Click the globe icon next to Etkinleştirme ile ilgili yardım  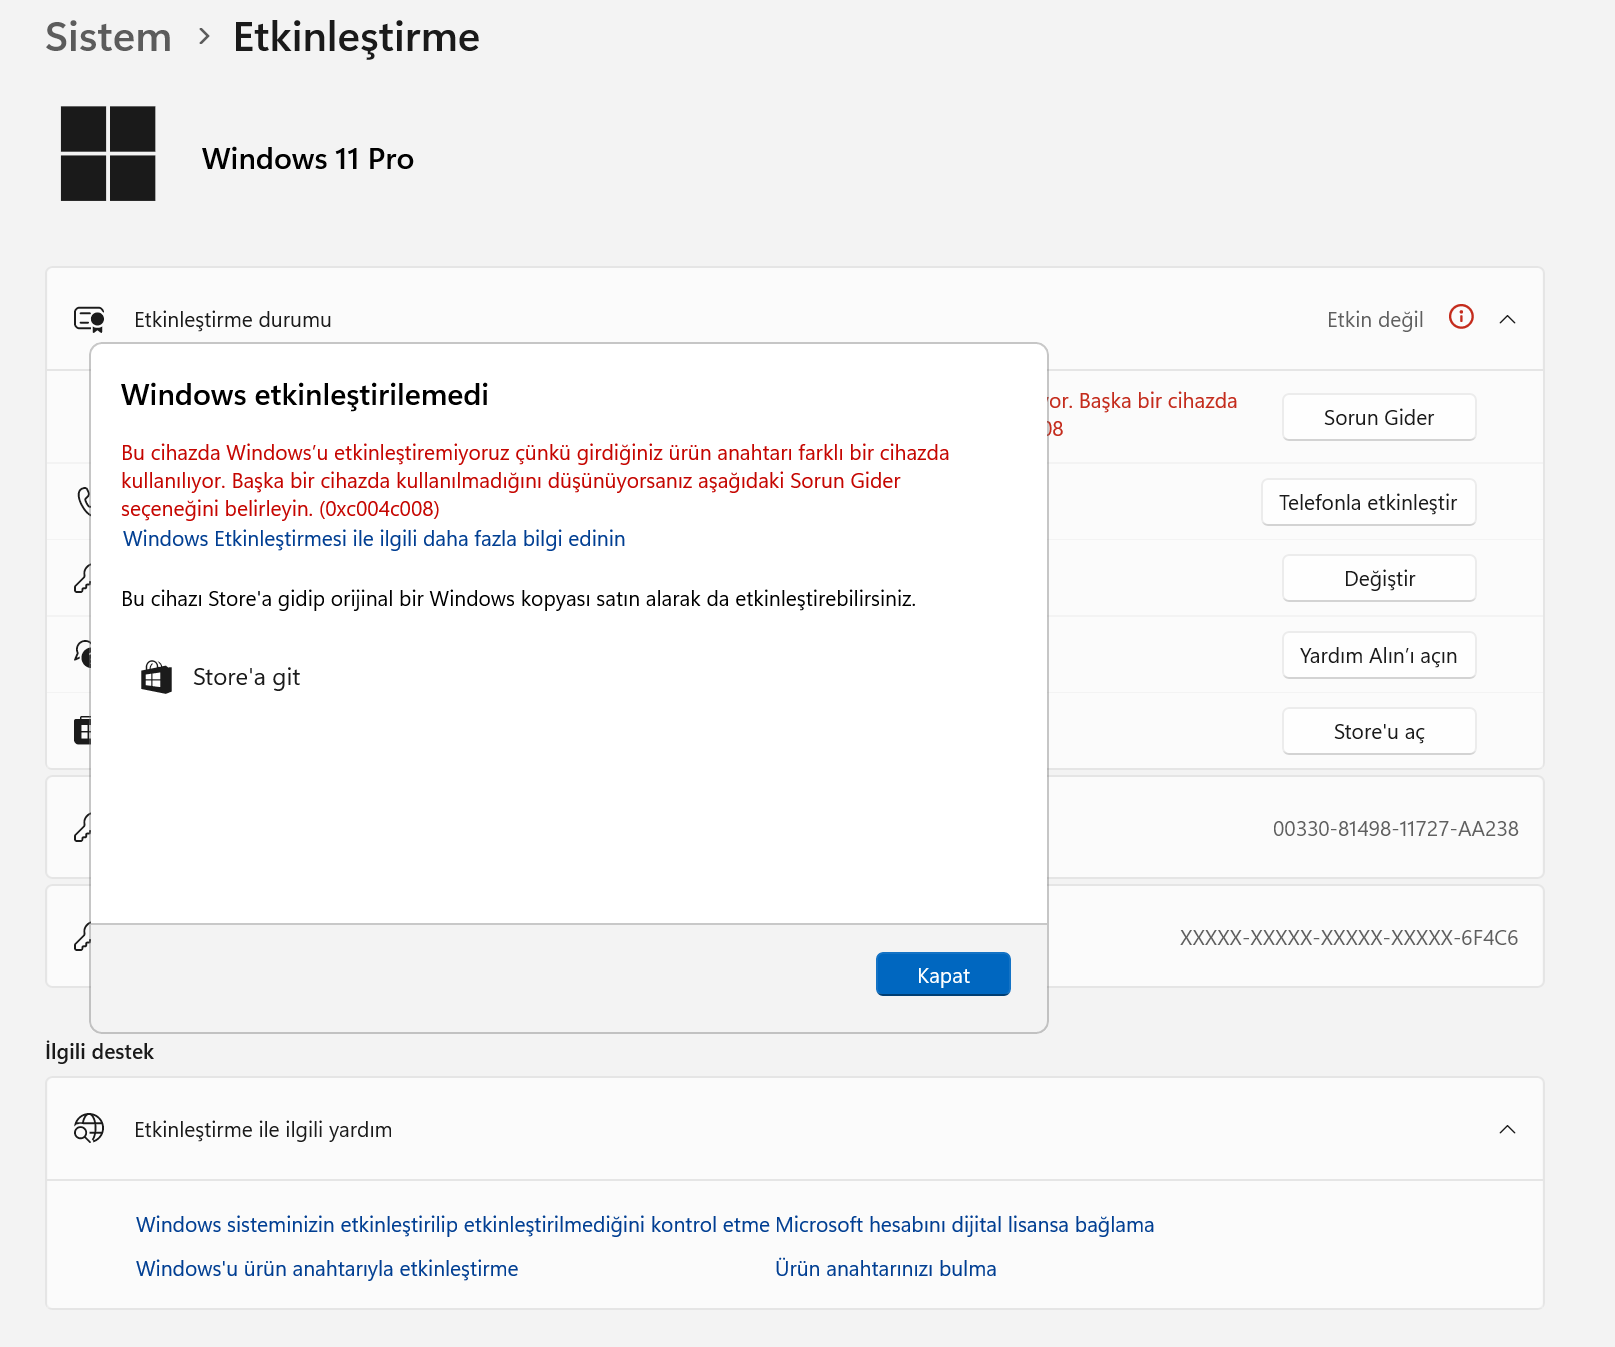tap(89, 1128)
